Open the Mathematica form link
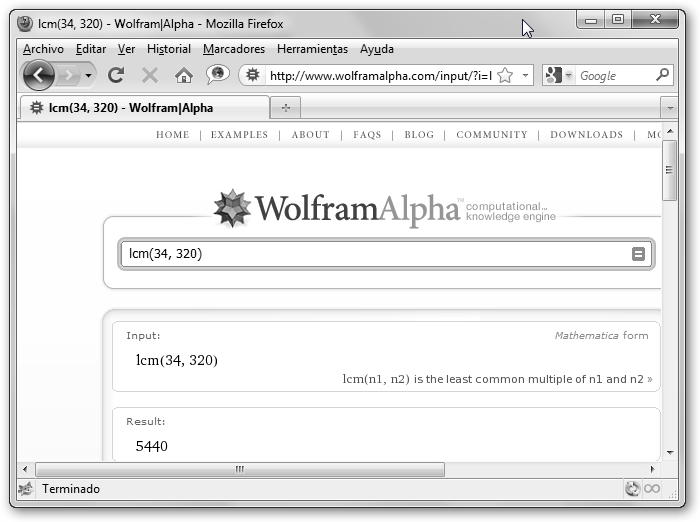Screen dimensions: 700x522 601,336
